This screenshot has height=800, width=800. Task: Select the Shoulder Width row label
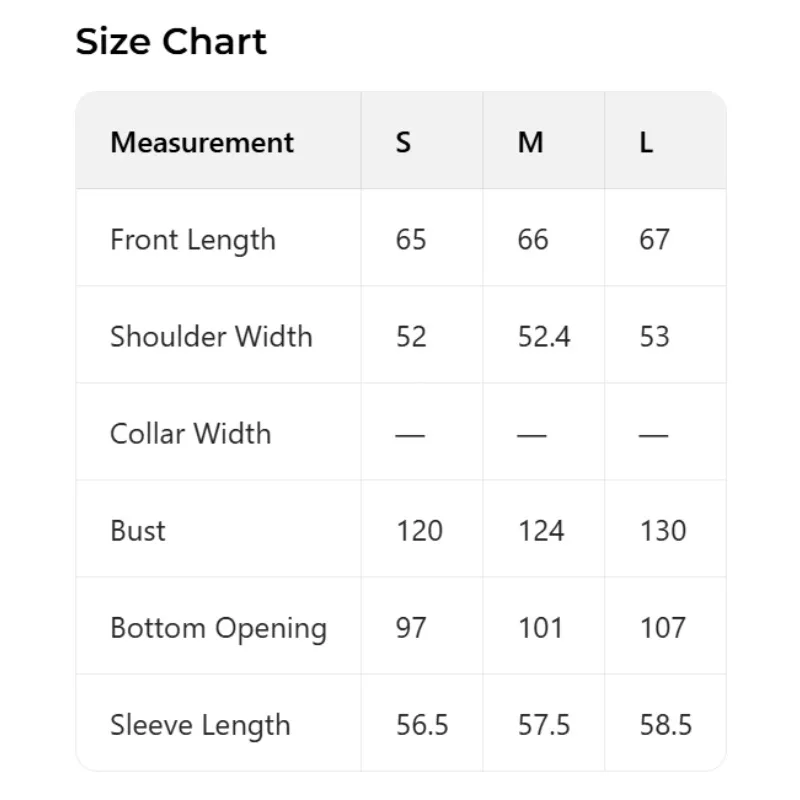tap(211, 336)
